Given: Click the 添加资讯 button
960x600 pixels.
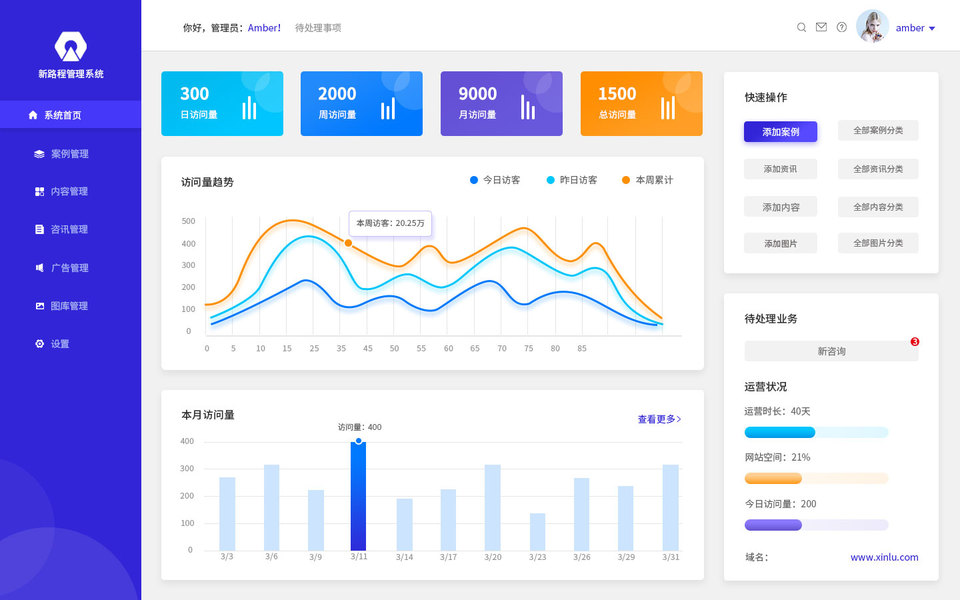Looking at the screenshot, I should 781,169.
